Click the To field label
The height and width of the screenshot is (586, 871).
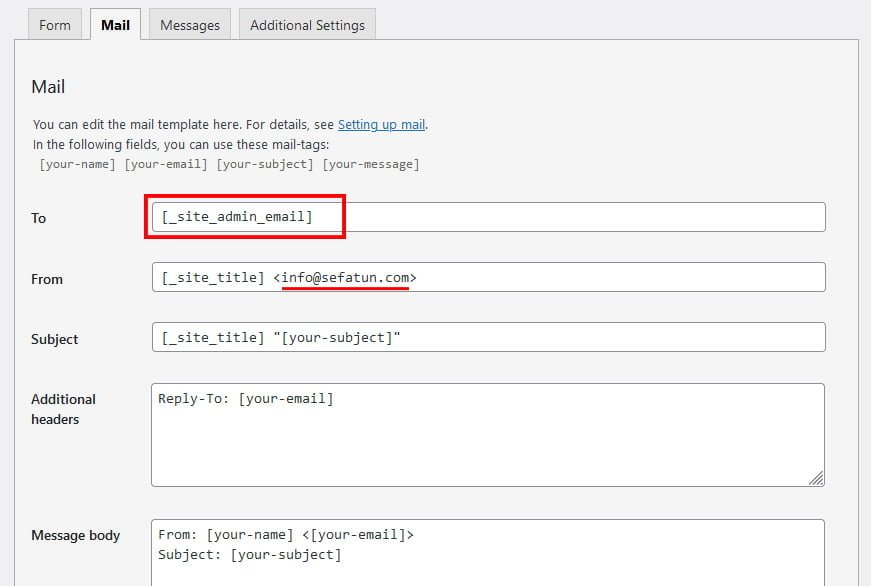pos(38,218)
